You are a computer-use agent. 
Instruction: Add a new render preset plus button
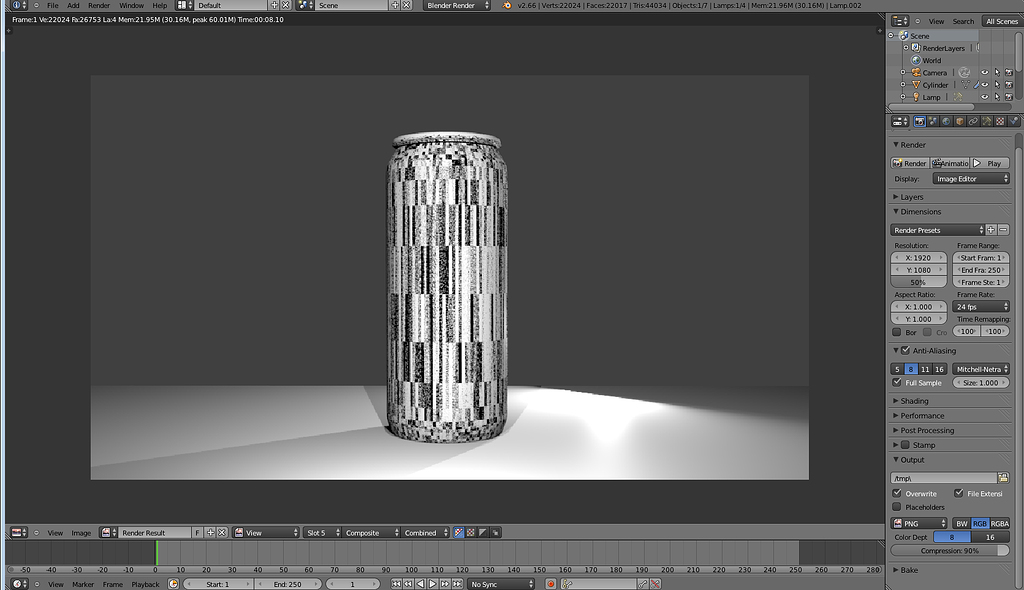pyautogui.click(x=991, y=230)
